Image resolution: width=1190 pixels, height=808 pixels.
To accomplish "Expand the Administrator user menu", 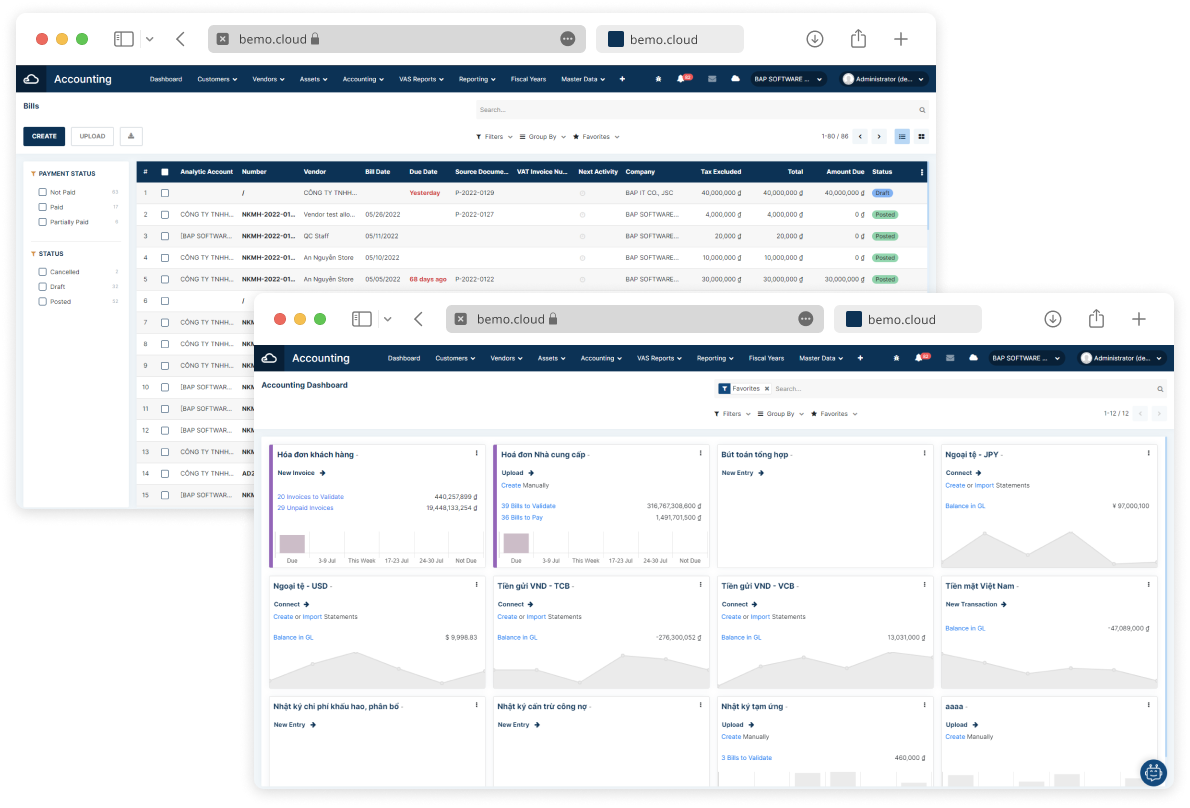I will (x=1121, y=358).
